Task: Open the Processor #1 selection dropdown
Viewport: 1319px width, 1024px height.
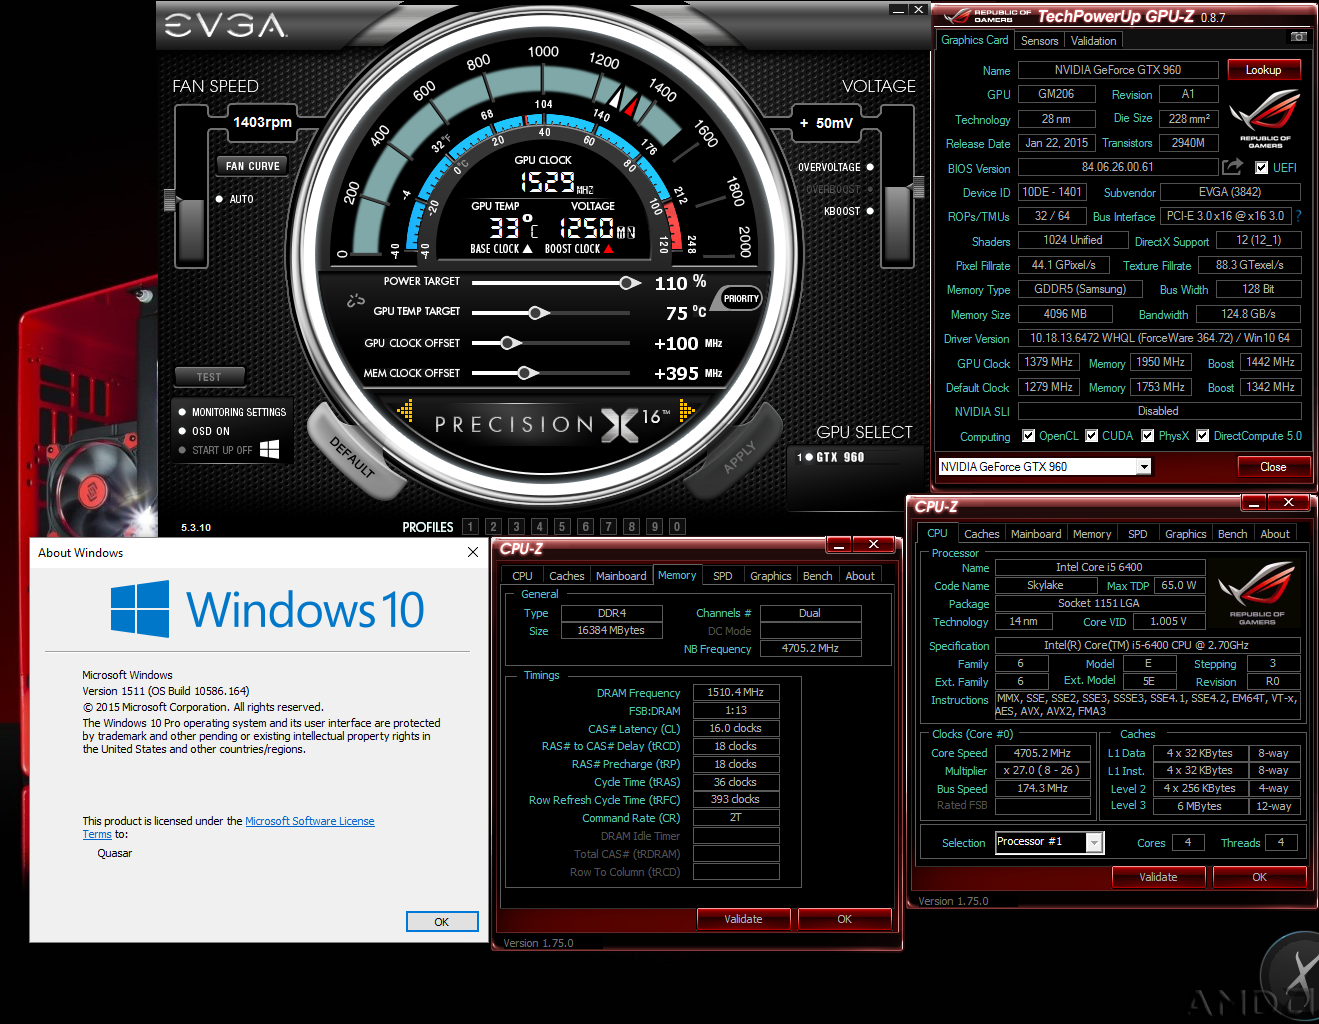Action: coord(1095,843)
